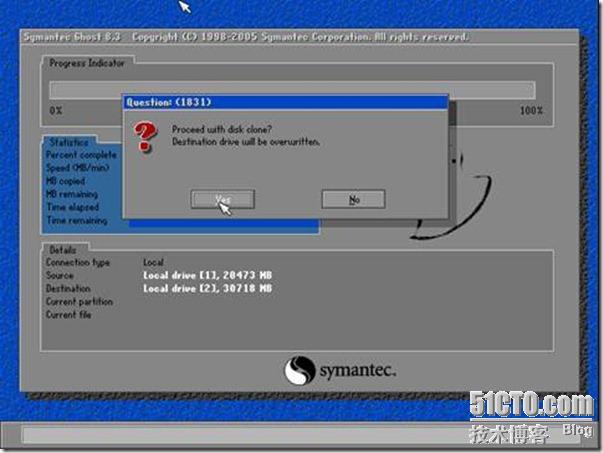Screen dimensions: 603x453
Task: Click the 'Current partition' label
Action: click(x=80, y=301)
